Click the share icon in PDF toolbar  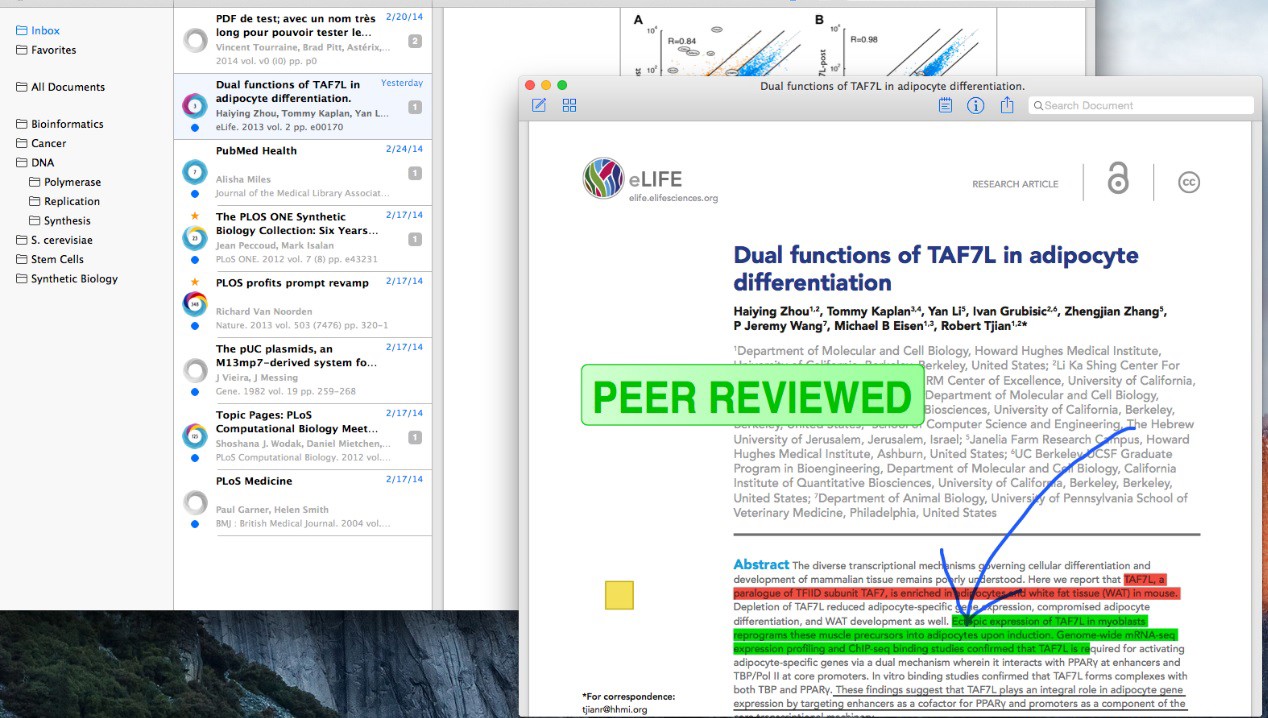pyautogui.click(x=1007, y=105)
